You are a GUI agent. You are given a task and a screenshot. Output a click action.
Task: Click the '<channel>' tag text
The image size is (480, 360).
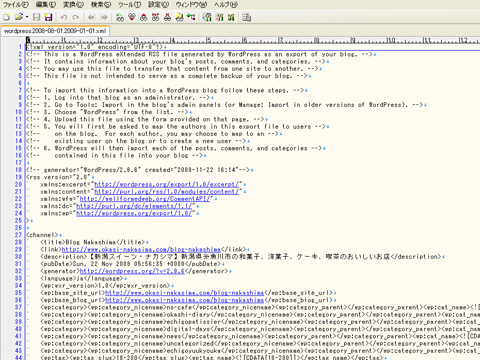[x=42, y=235]
